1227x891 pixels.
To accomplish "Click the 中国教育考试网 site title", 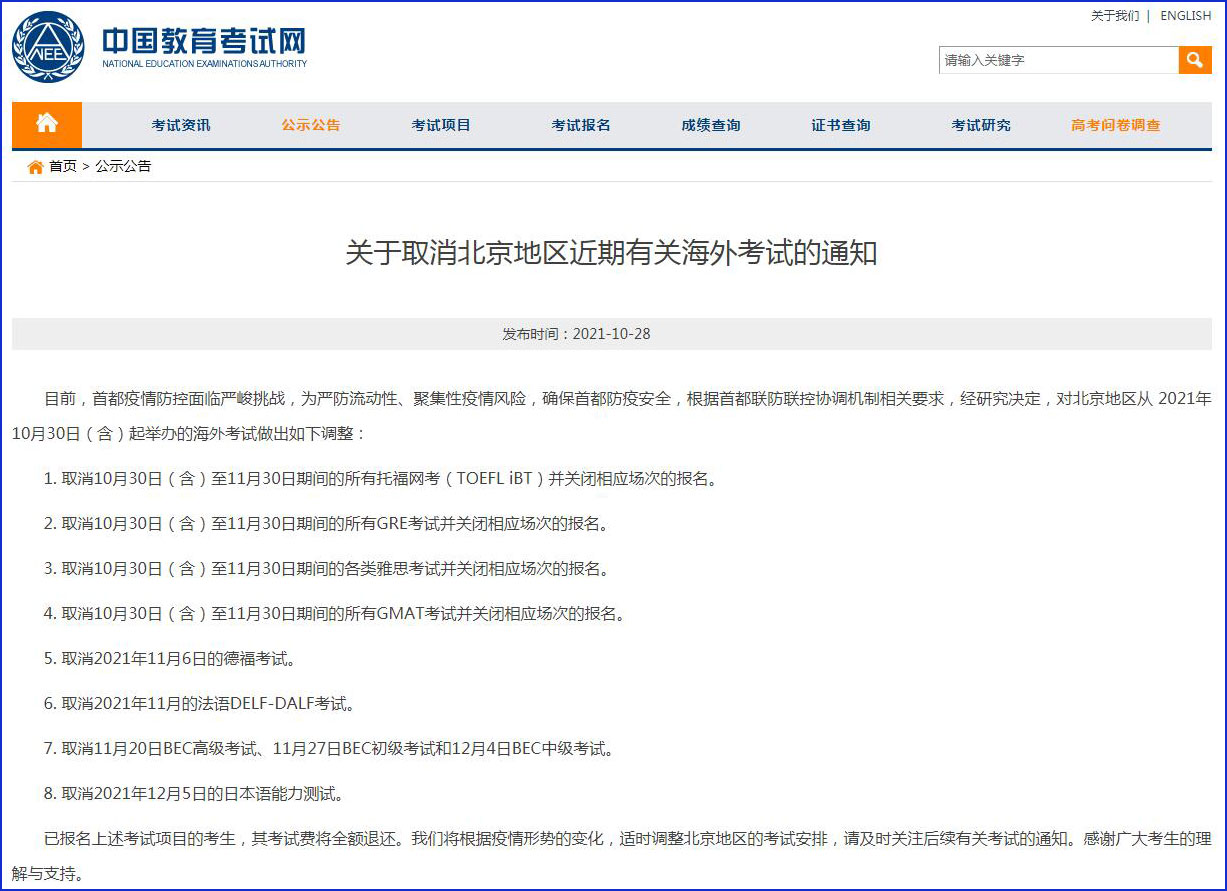I will coord(204,42).
